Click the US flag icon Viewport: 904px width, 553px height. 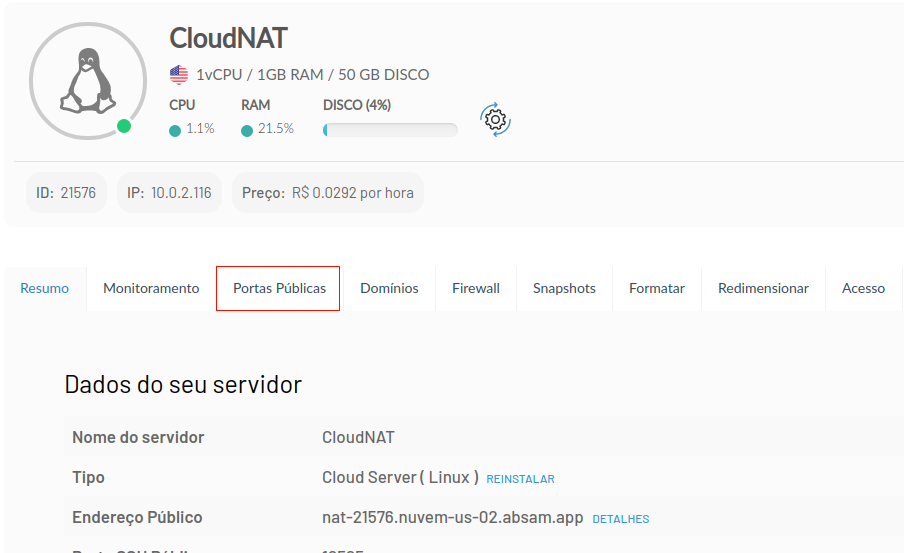pyautogui.click(x=179, y=74)
